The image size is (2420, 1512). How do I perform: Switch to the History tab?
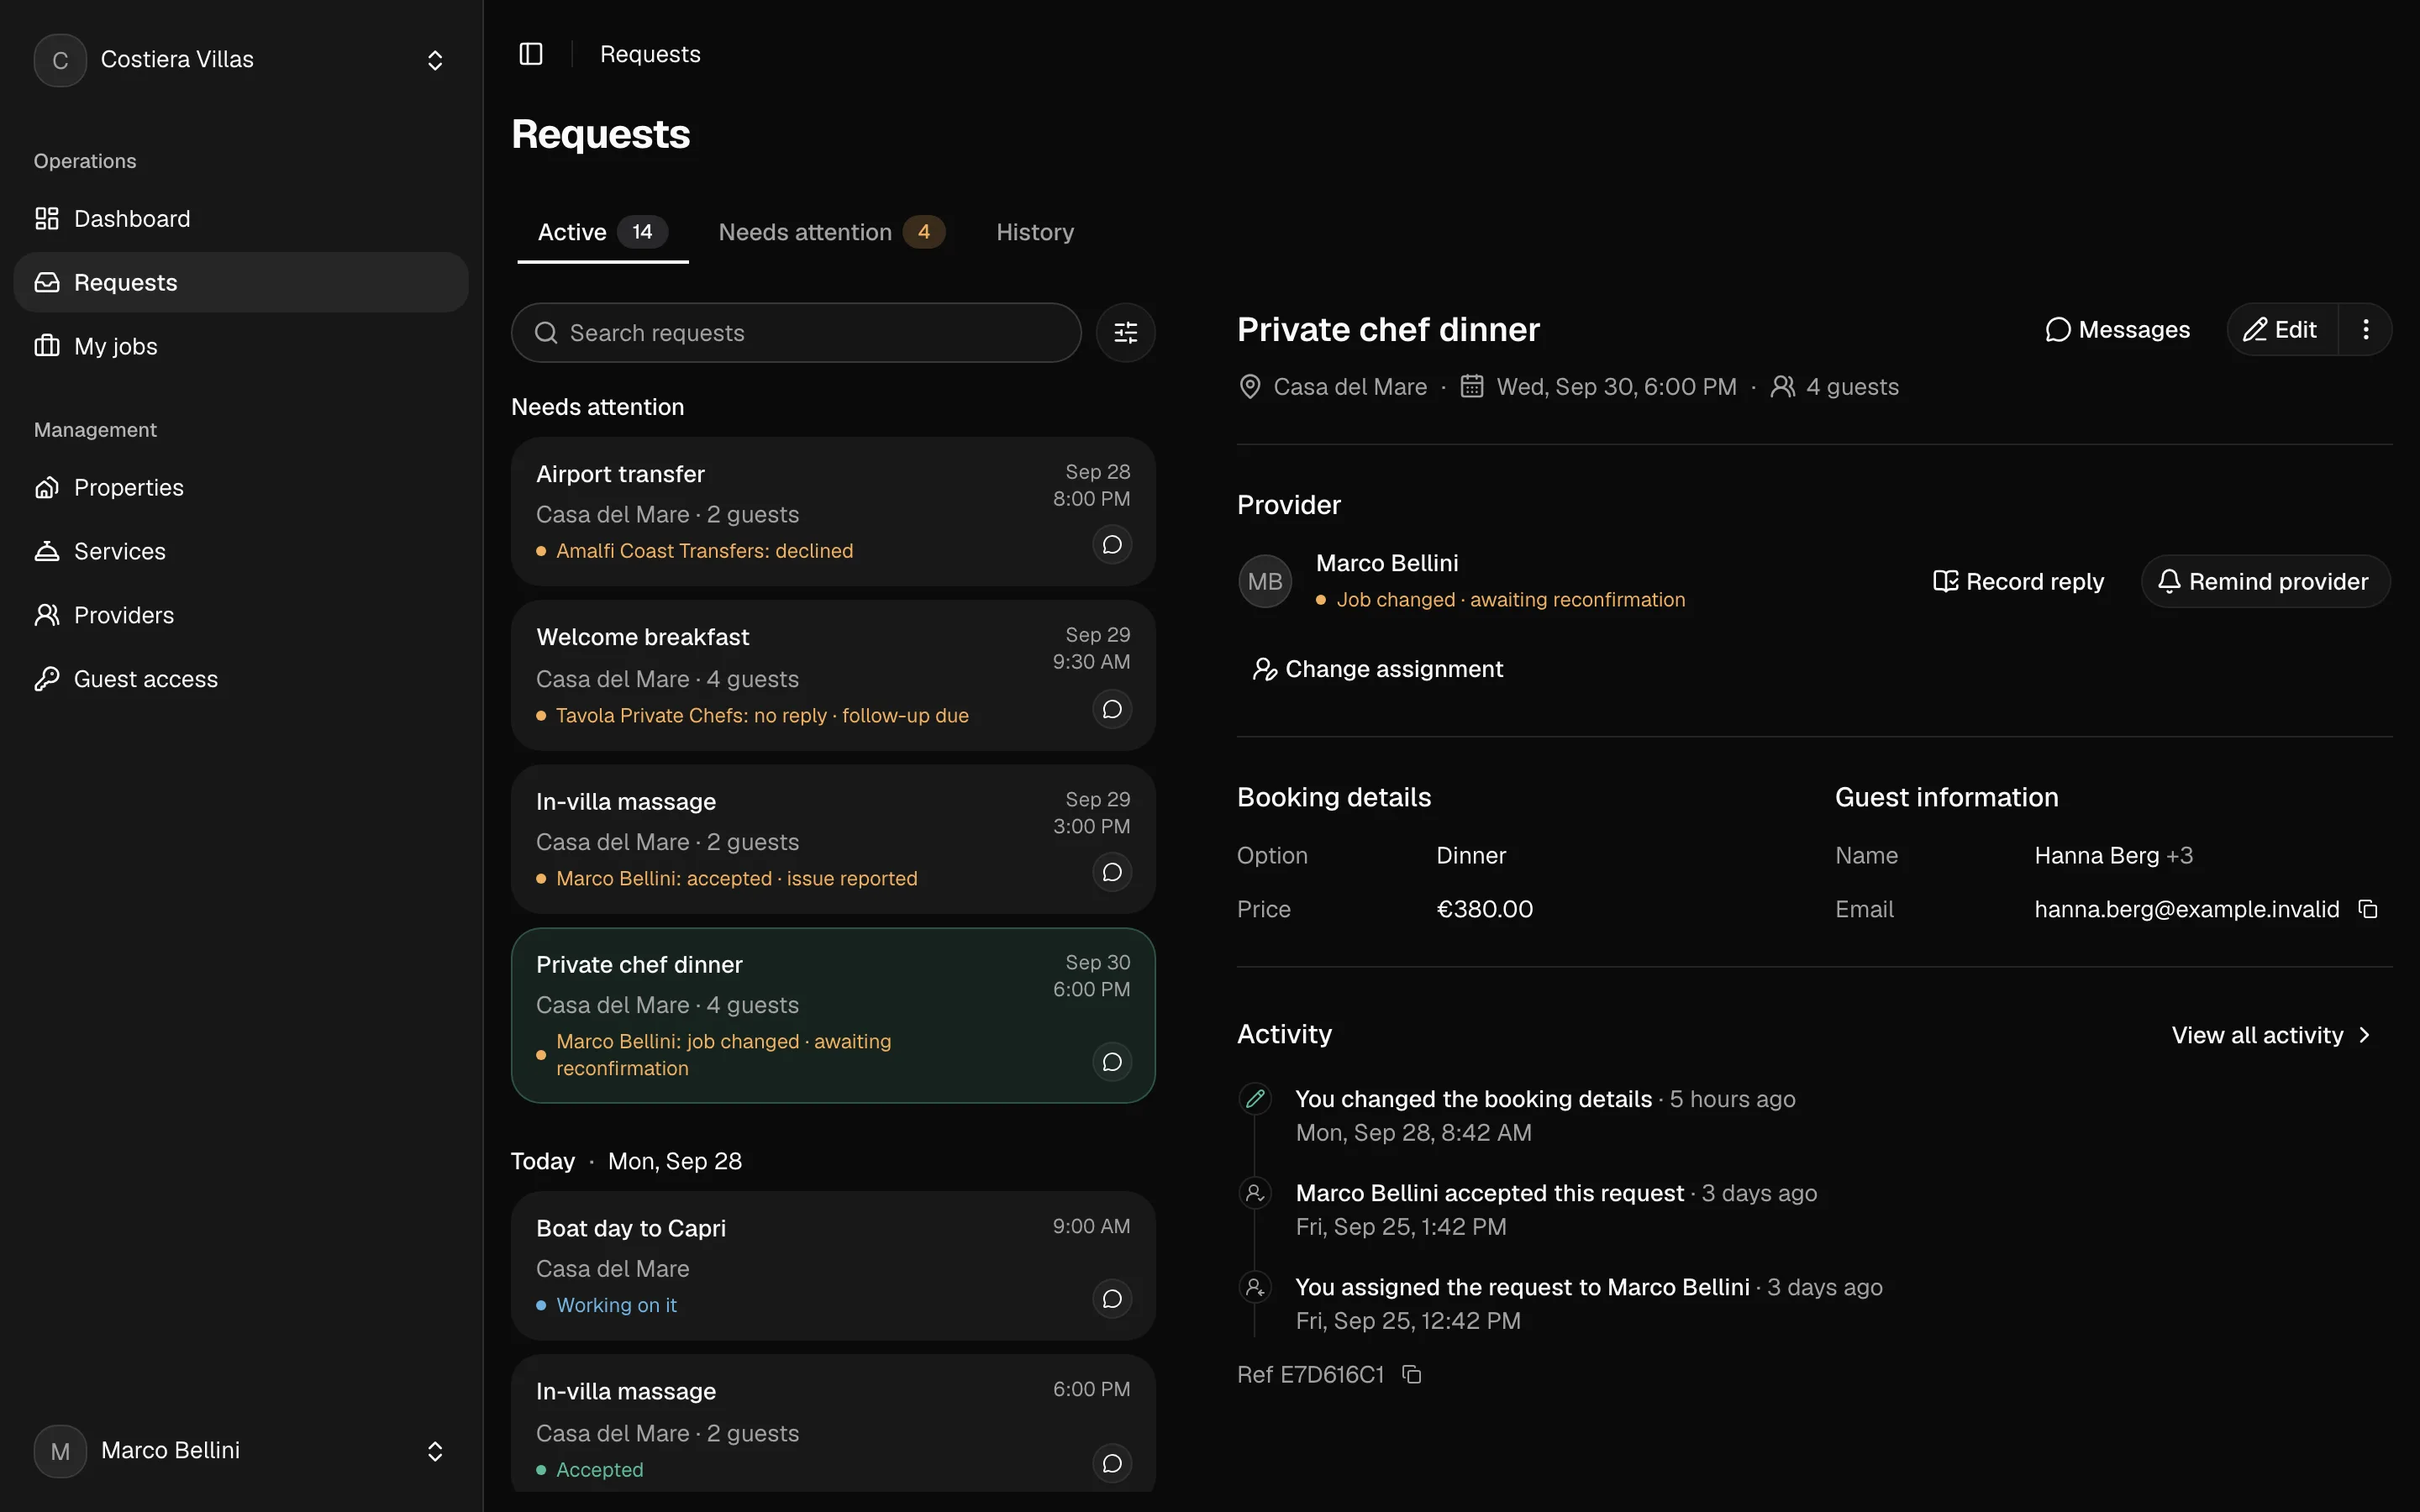pyautogui.click(x=1035, y=233)
